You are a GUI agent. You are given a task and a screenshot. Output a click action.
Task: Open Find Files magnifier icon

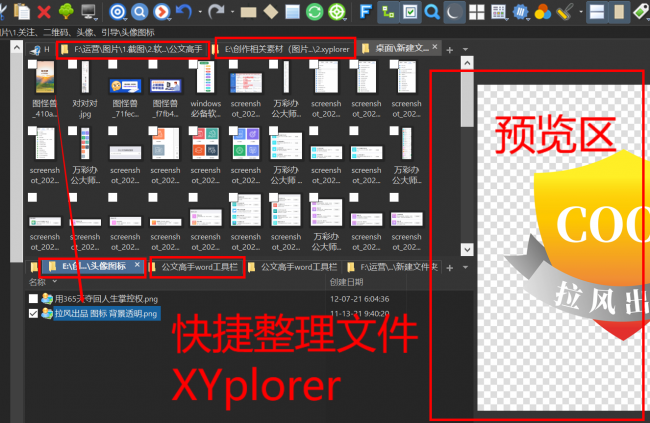(432, 12)
